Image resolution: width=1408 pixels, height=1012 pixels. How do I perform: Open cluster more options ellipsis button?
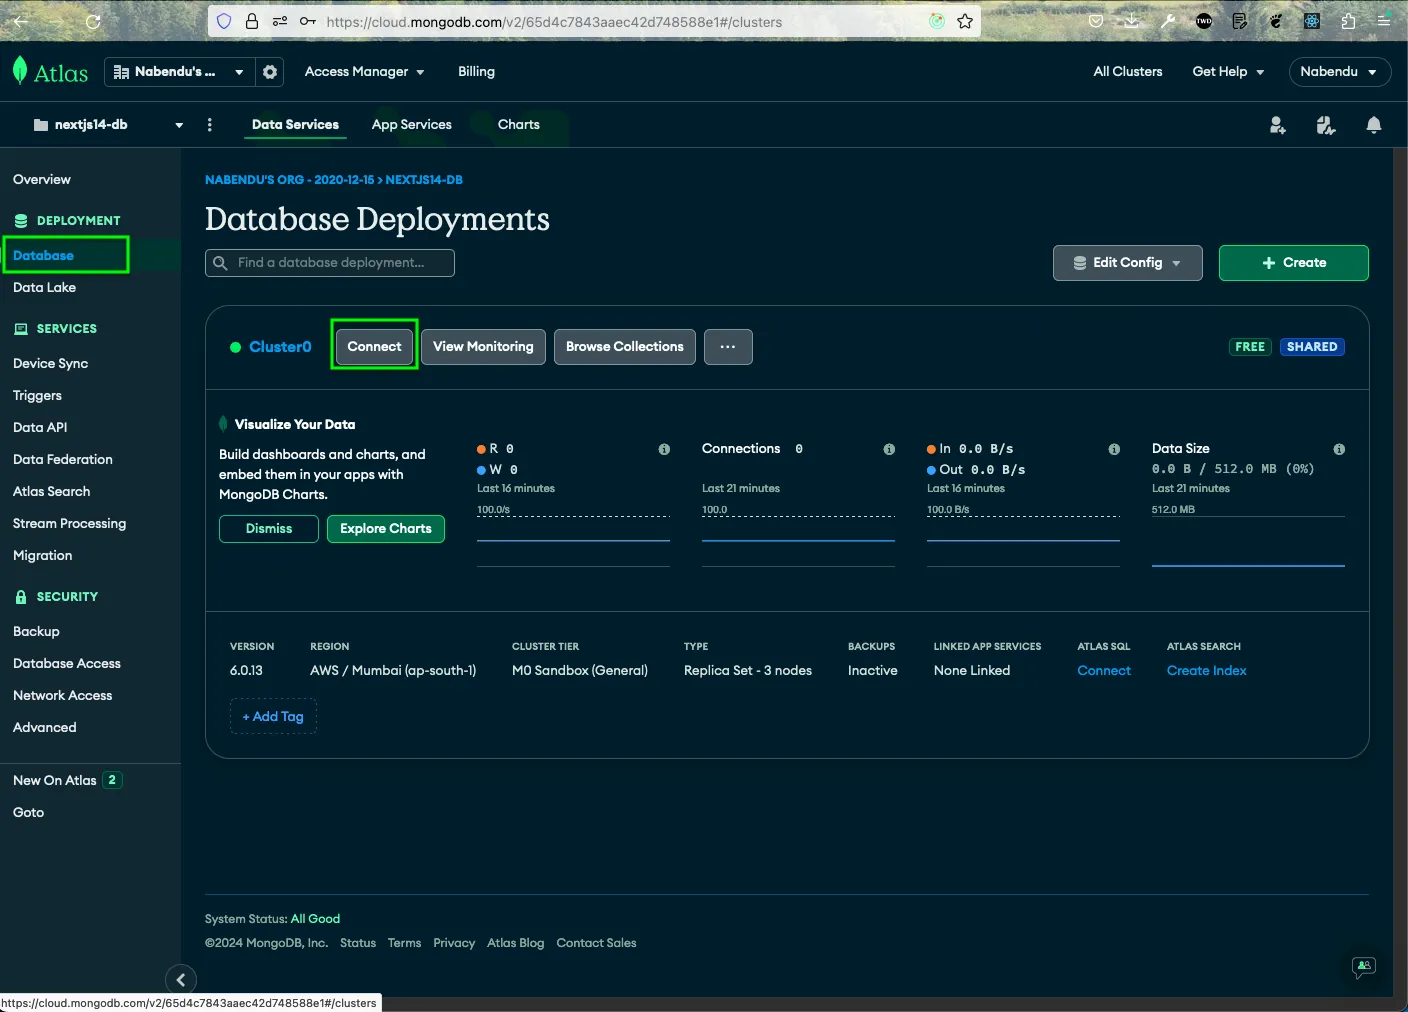point(728,347)
